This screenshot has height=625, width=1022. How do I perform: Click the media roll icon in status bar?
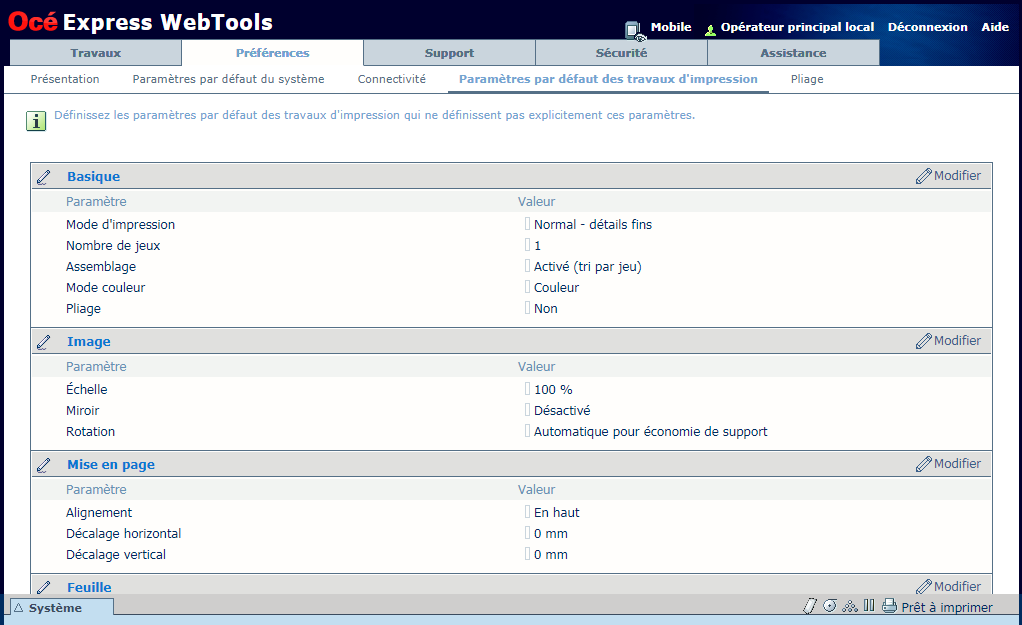830,606
